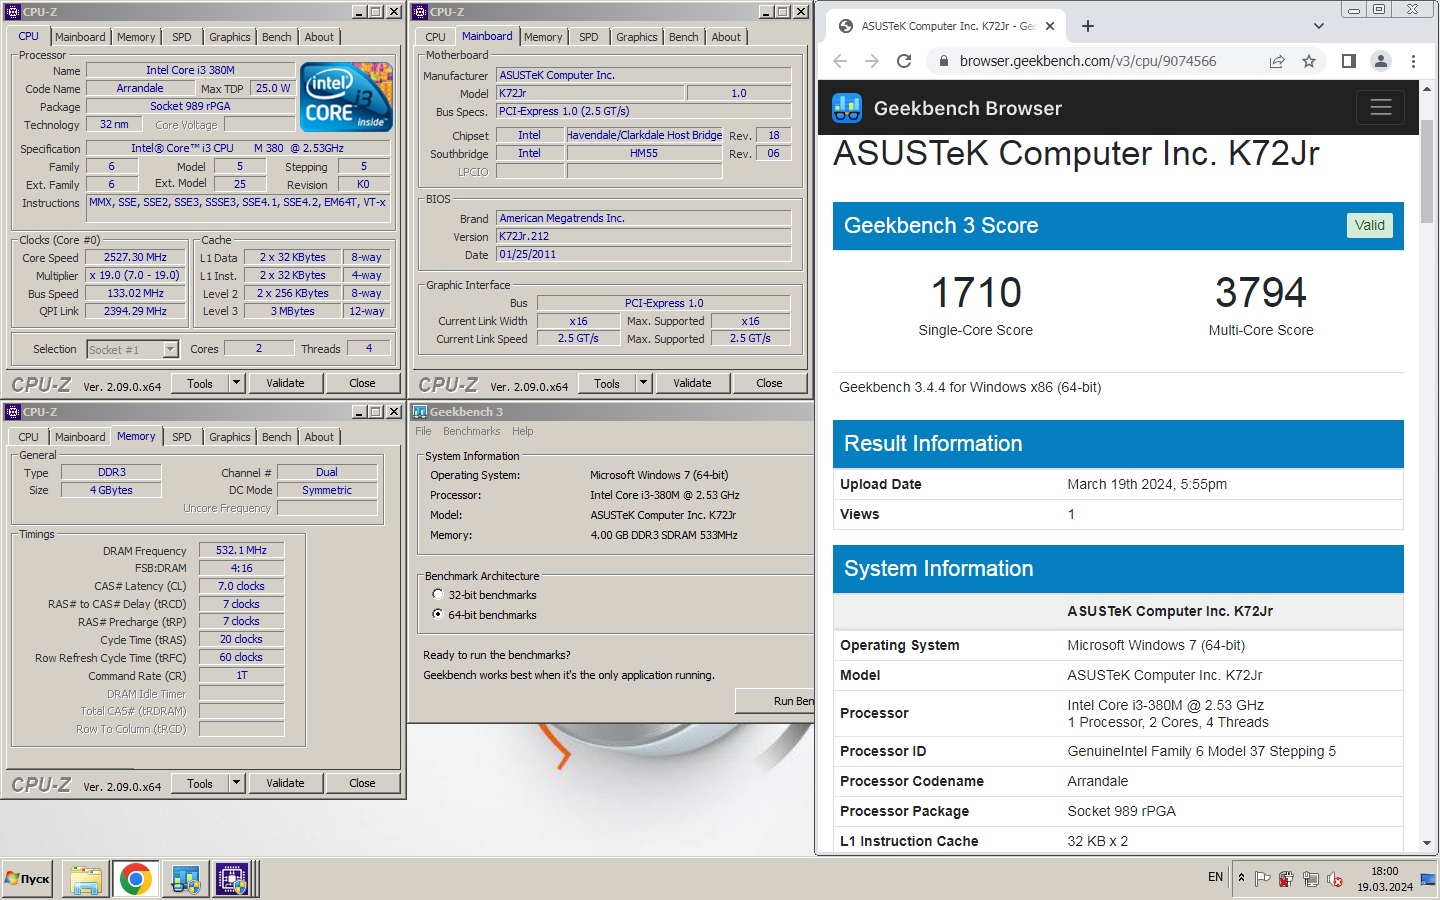Click the network tray icon
Image resolution: width=1440 pixels, height=900 pixels.
(x=1310, y=879)
